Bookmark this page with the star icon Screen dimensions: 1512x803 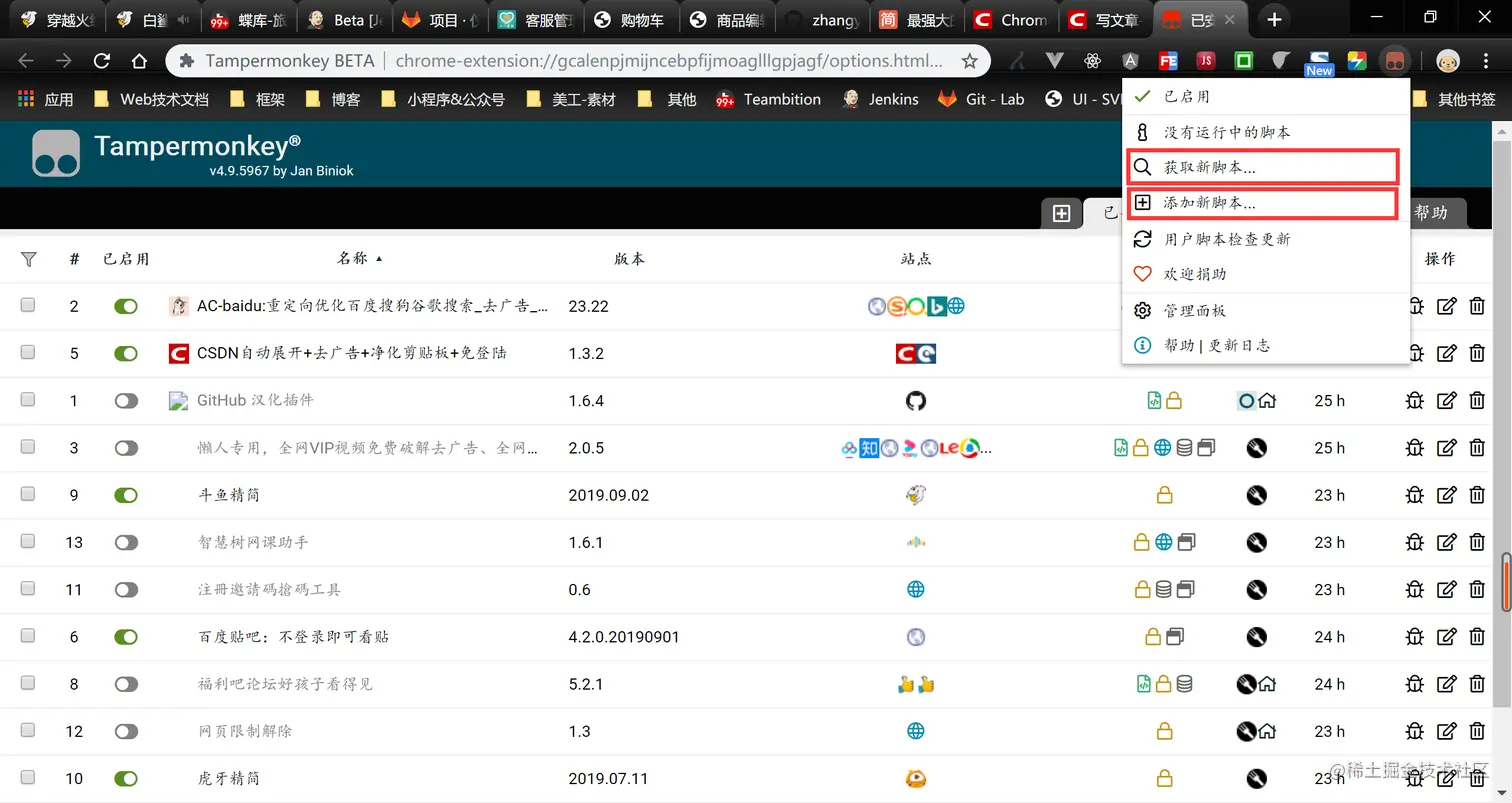pos(968,61)
